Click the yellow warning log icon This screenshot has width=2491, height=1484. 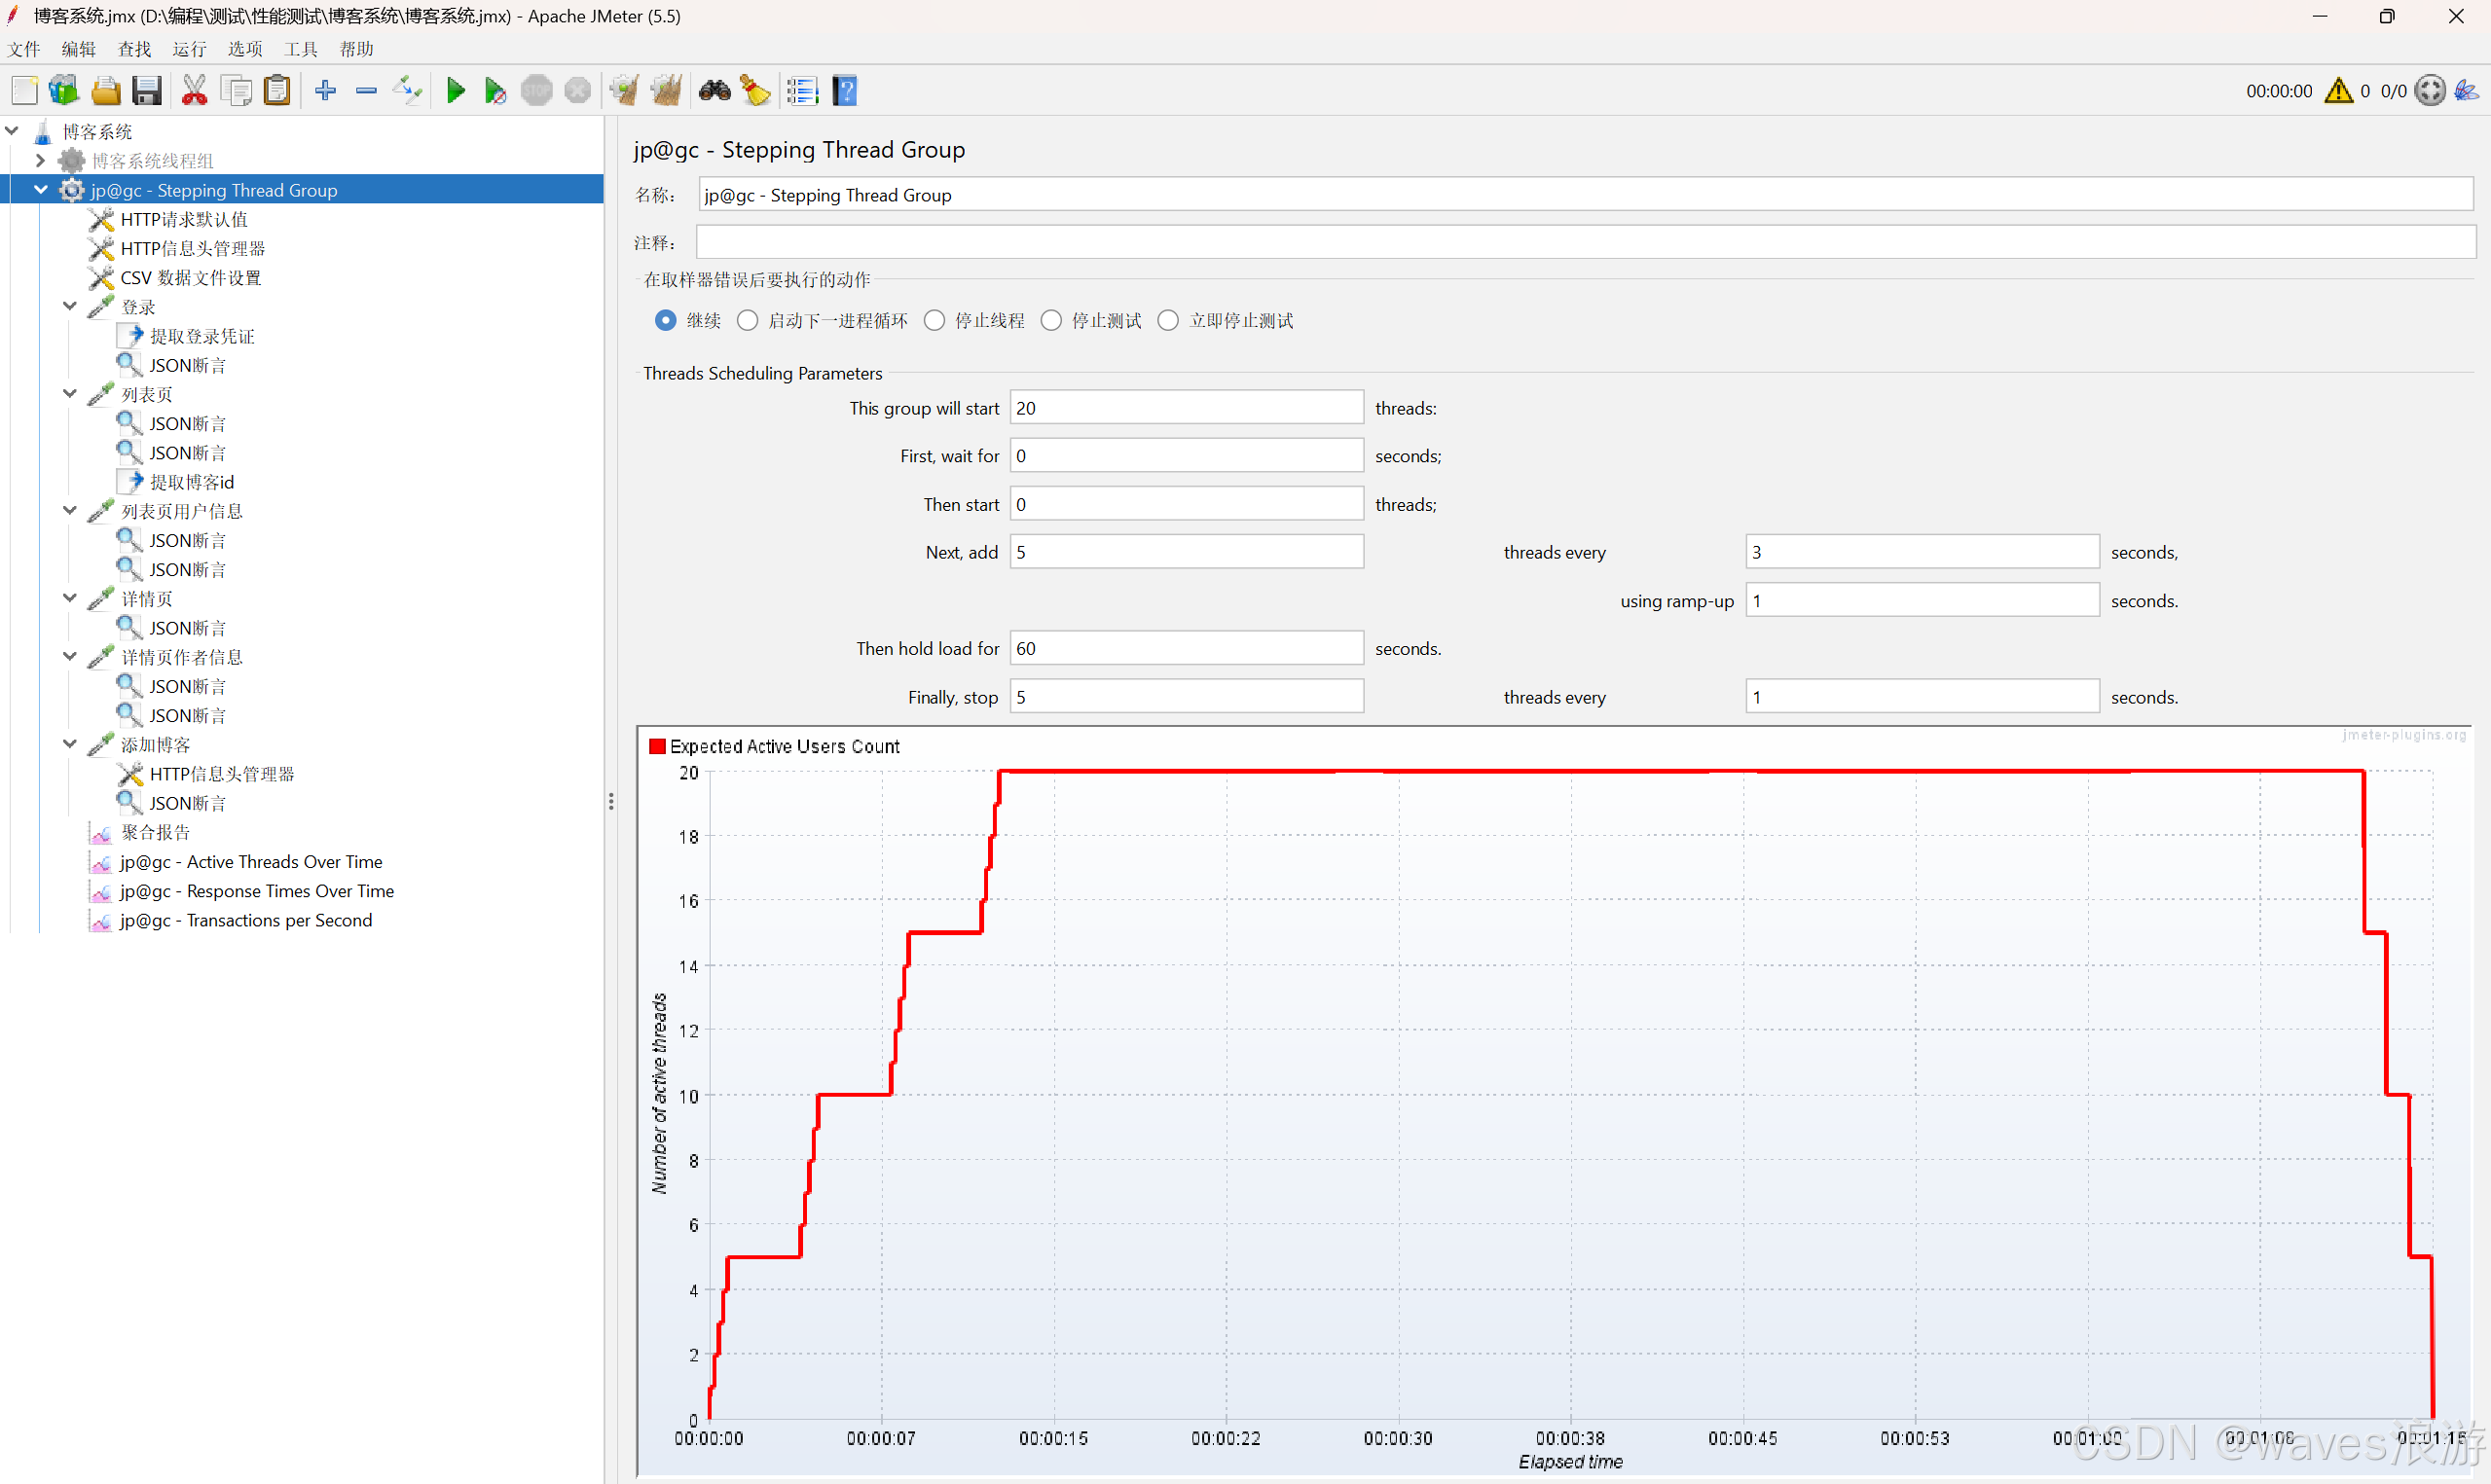2338,91
